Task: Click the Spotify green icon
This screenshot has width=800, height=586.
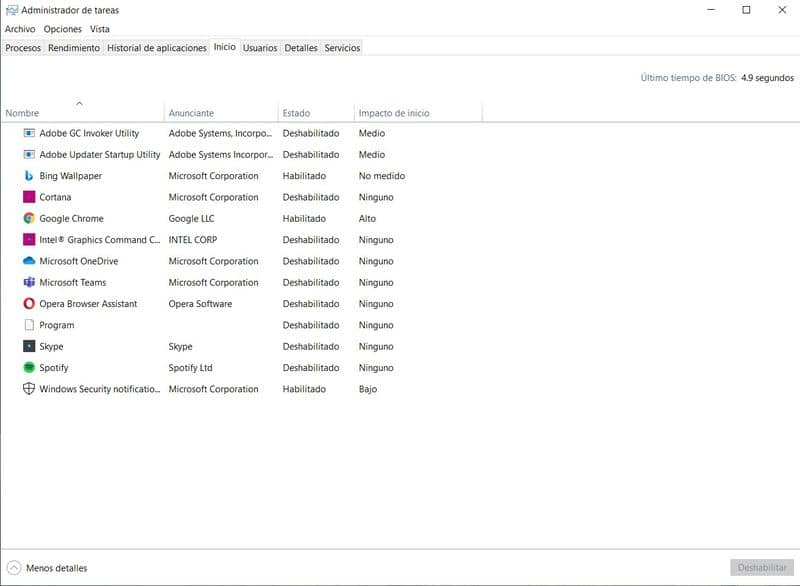Action: [29, 368]
